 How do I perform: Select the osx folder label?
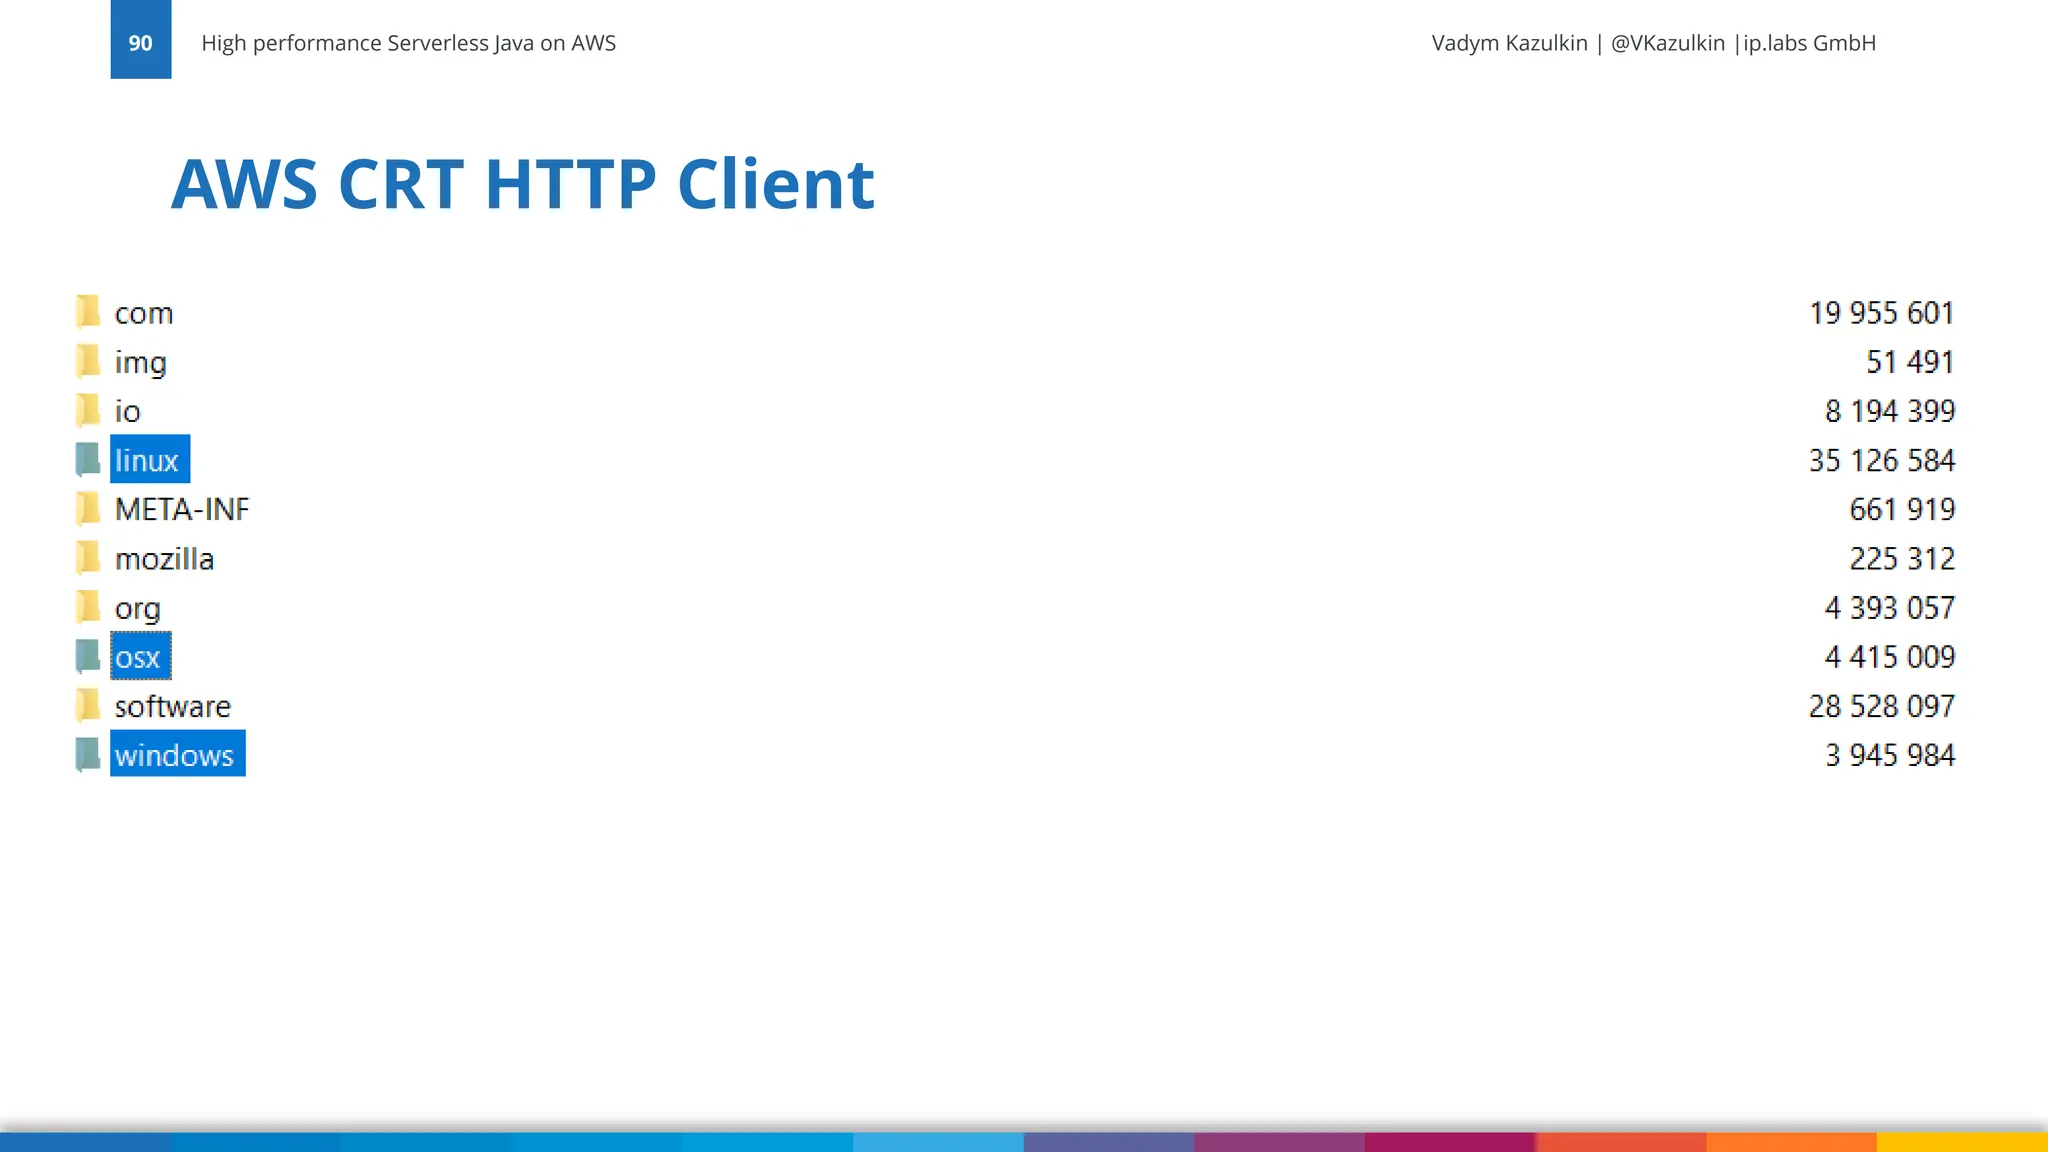138,657
